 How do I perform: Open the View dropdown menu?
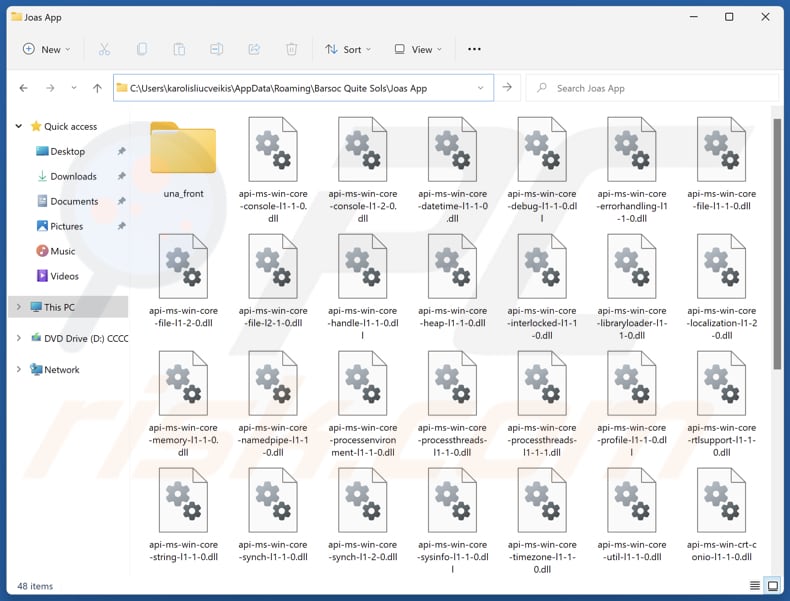pyautogui.click(x=418, y=49)
